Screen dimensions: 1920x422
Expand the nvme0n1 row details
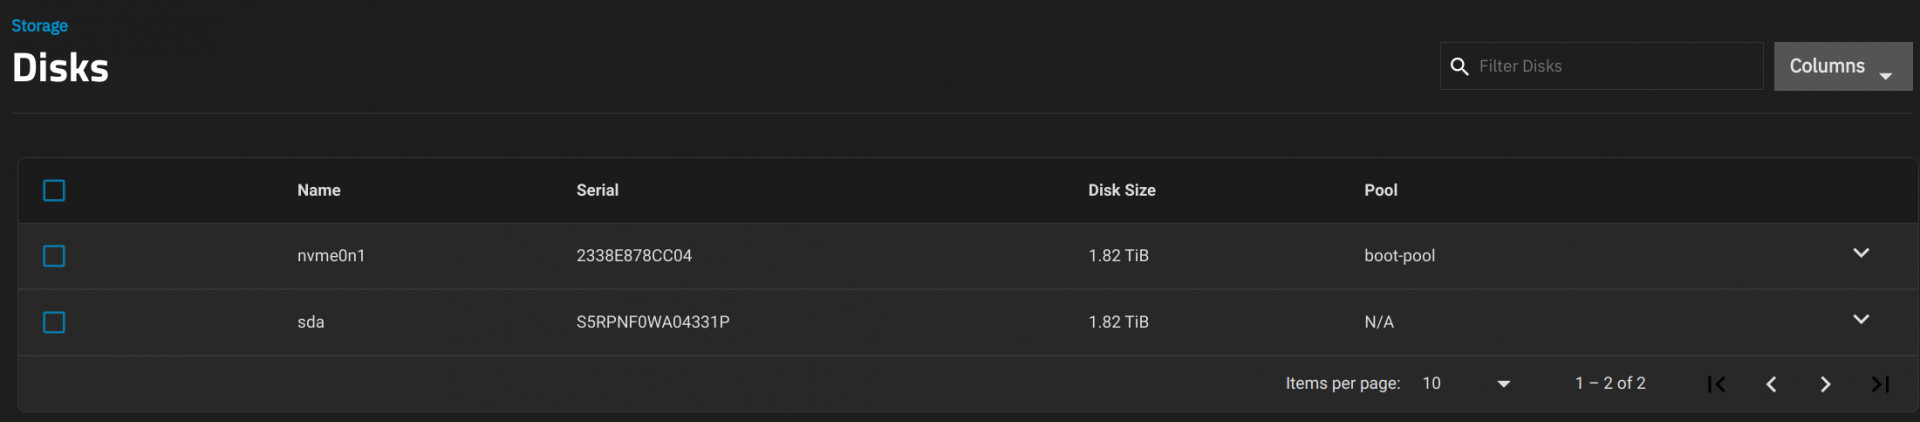click(1860, 253)
